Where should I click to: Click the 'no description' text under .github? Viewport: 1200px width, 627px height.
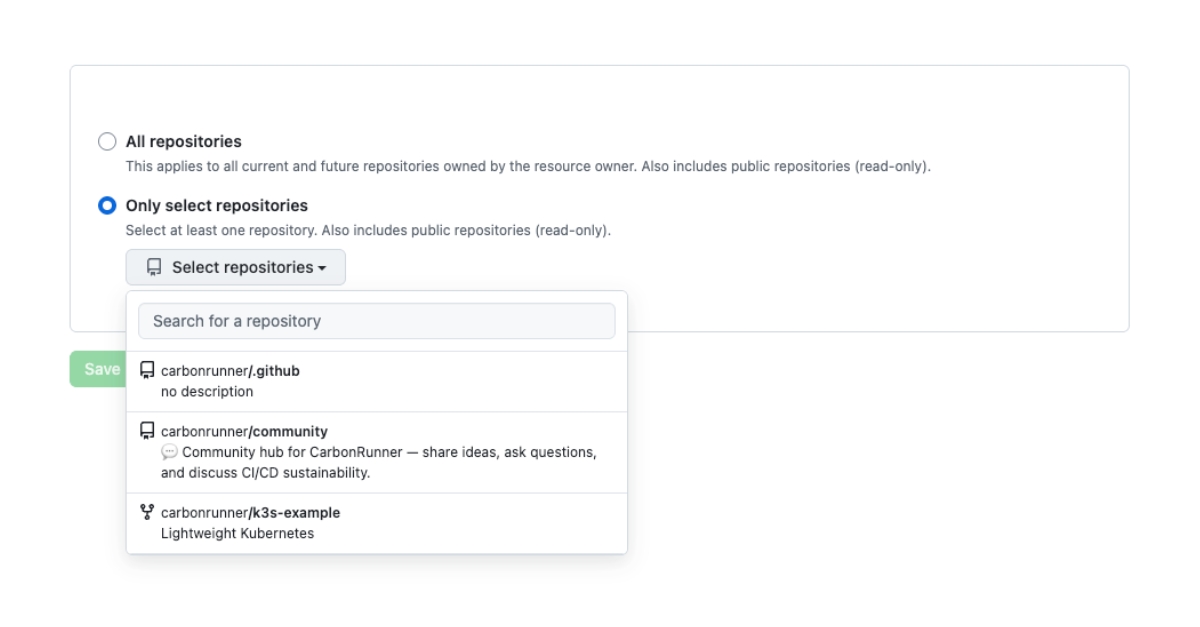(207, 392)
